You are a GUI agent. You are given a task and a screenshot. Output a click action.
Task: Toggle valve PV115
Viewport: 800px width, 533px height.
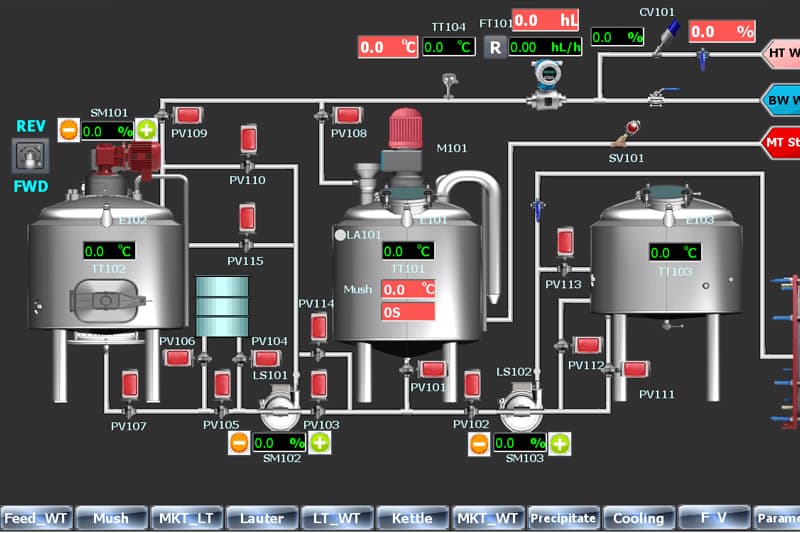pyautogui.click(x=247, y=218)
